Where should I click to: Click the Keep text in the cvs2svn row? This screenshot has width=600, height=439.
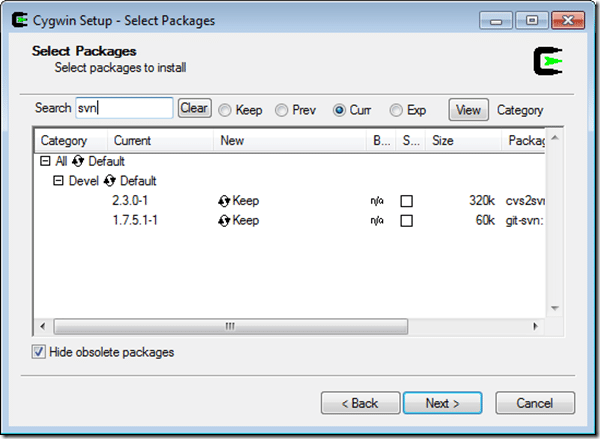tap(246, 201)
